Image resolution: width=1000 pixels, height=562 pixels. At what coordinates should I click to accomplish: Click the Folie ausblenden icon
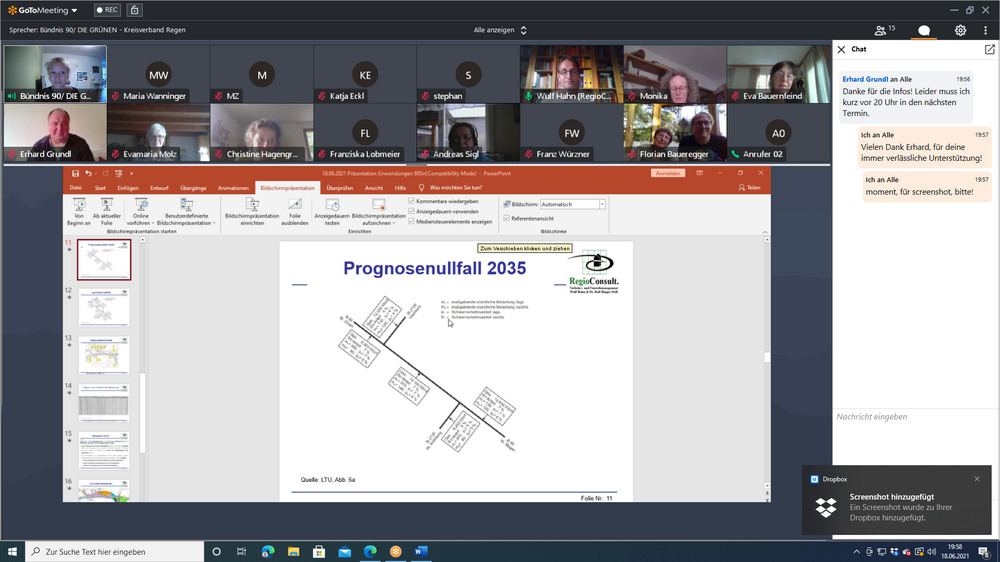(294, 205)
